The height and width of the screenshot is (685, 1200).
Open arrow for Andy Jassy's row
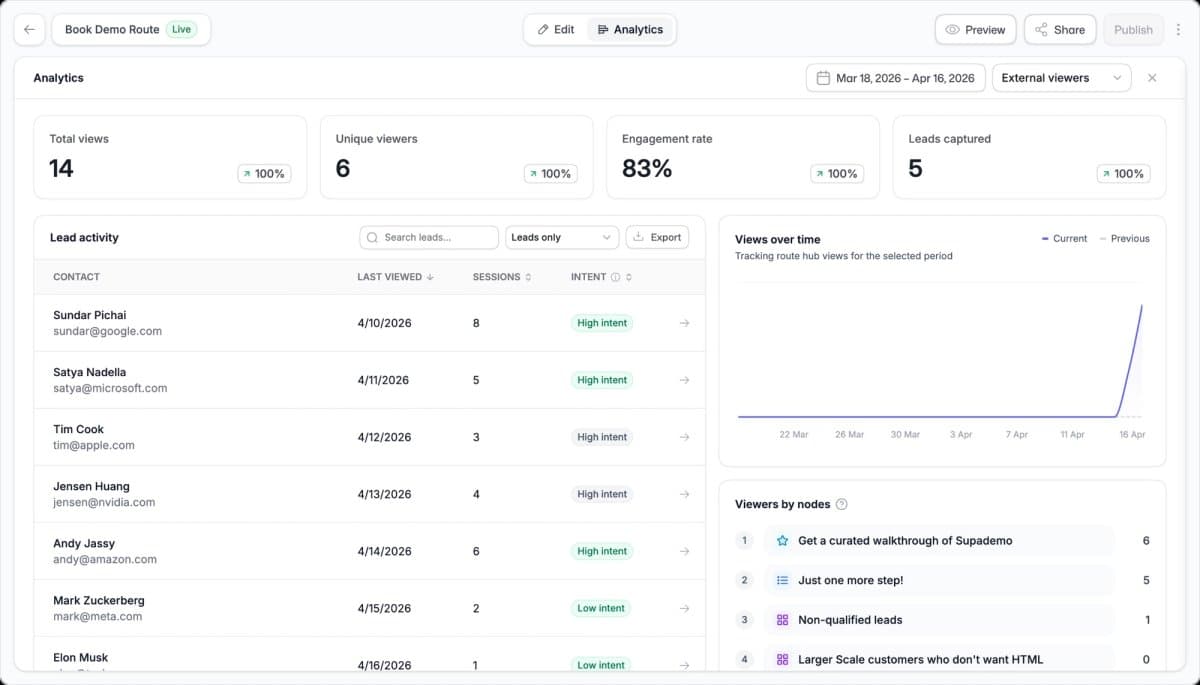tap(684, 551)
